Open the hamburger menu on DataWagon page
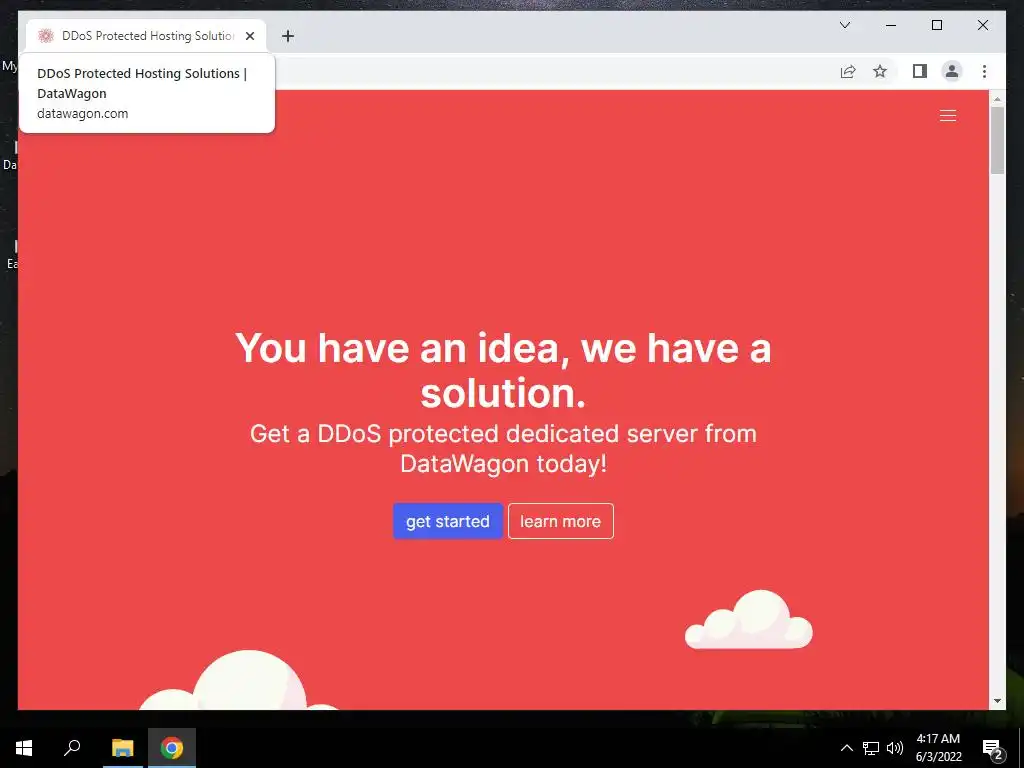This screenshot has height=768, width=1024. pyautogui.click(x=948, y=116)
